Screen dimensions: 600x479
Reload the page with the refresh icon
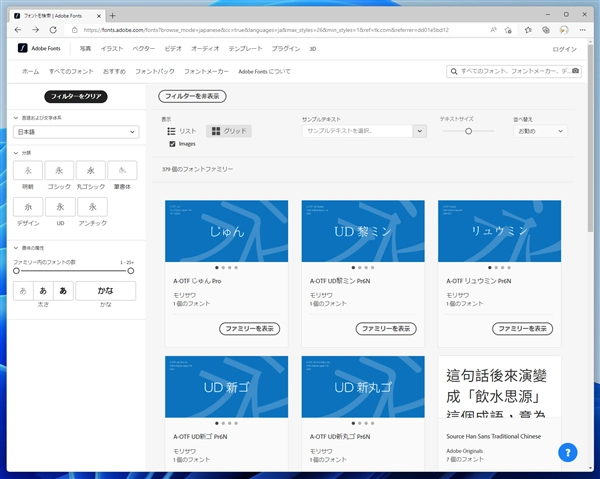(53, 30)
